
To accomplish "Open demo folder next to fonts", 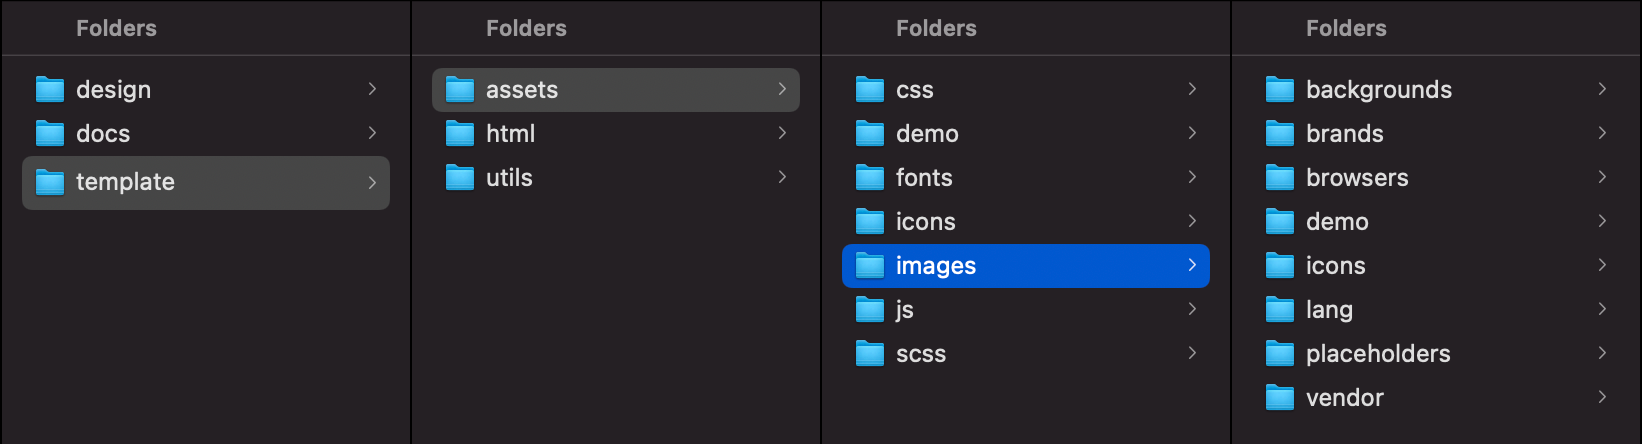I will pos(926,134).
